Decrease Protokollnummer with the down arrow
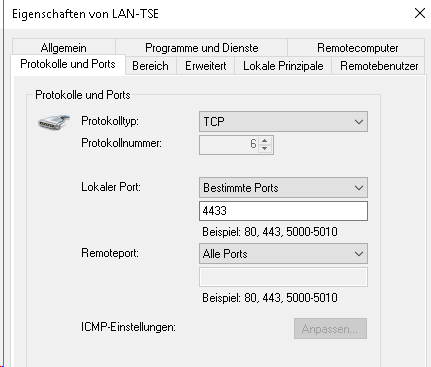431x367 pixels. pyautogui.click(x=265, y=148)
